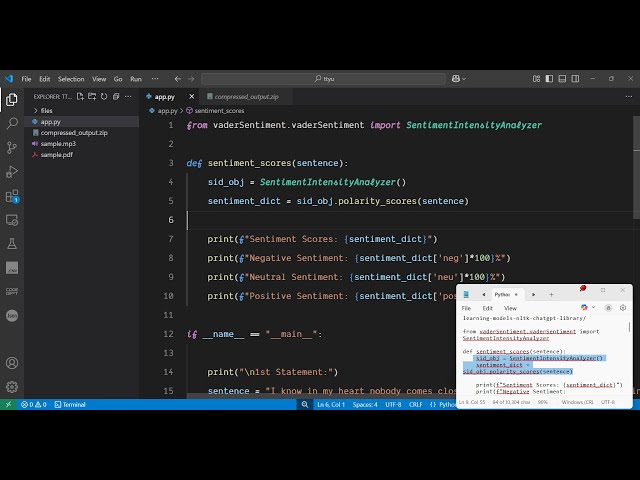640x480 pixels.
Task: Open remote window from status bar
Action: click(8, 404)
